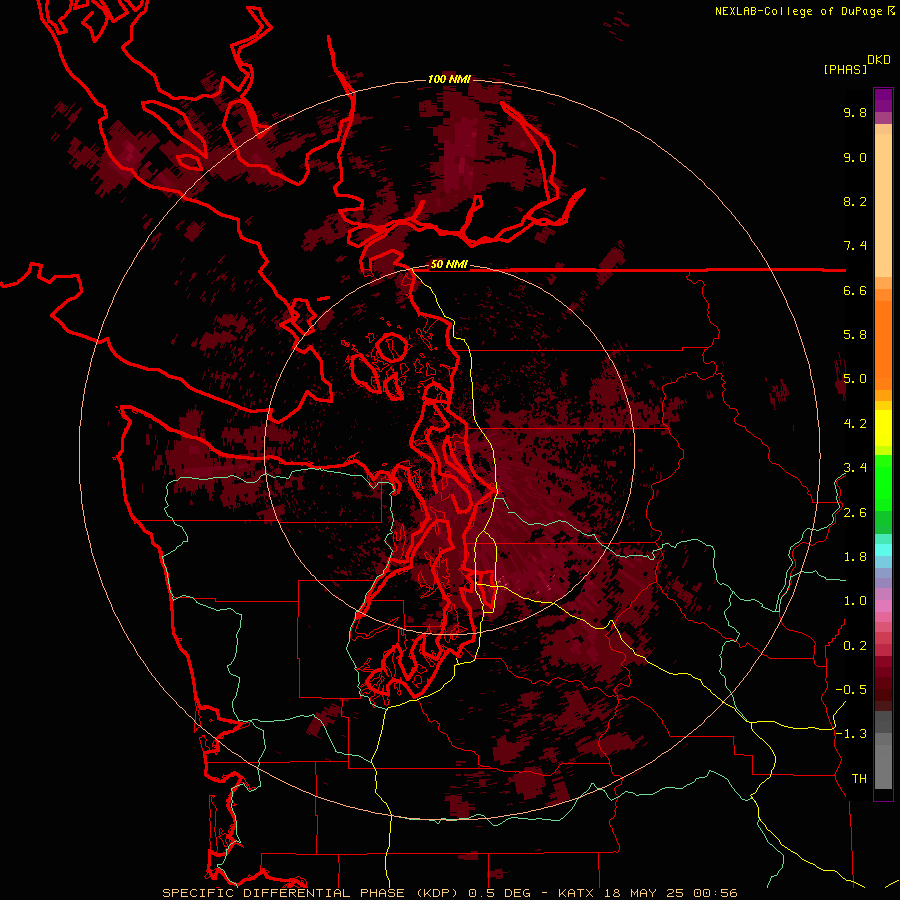Image resolution: width=900 pixels, height=900 pixels.
Task: Click the [PHAS] label above color scale
Action: click(x=845, y=69)
